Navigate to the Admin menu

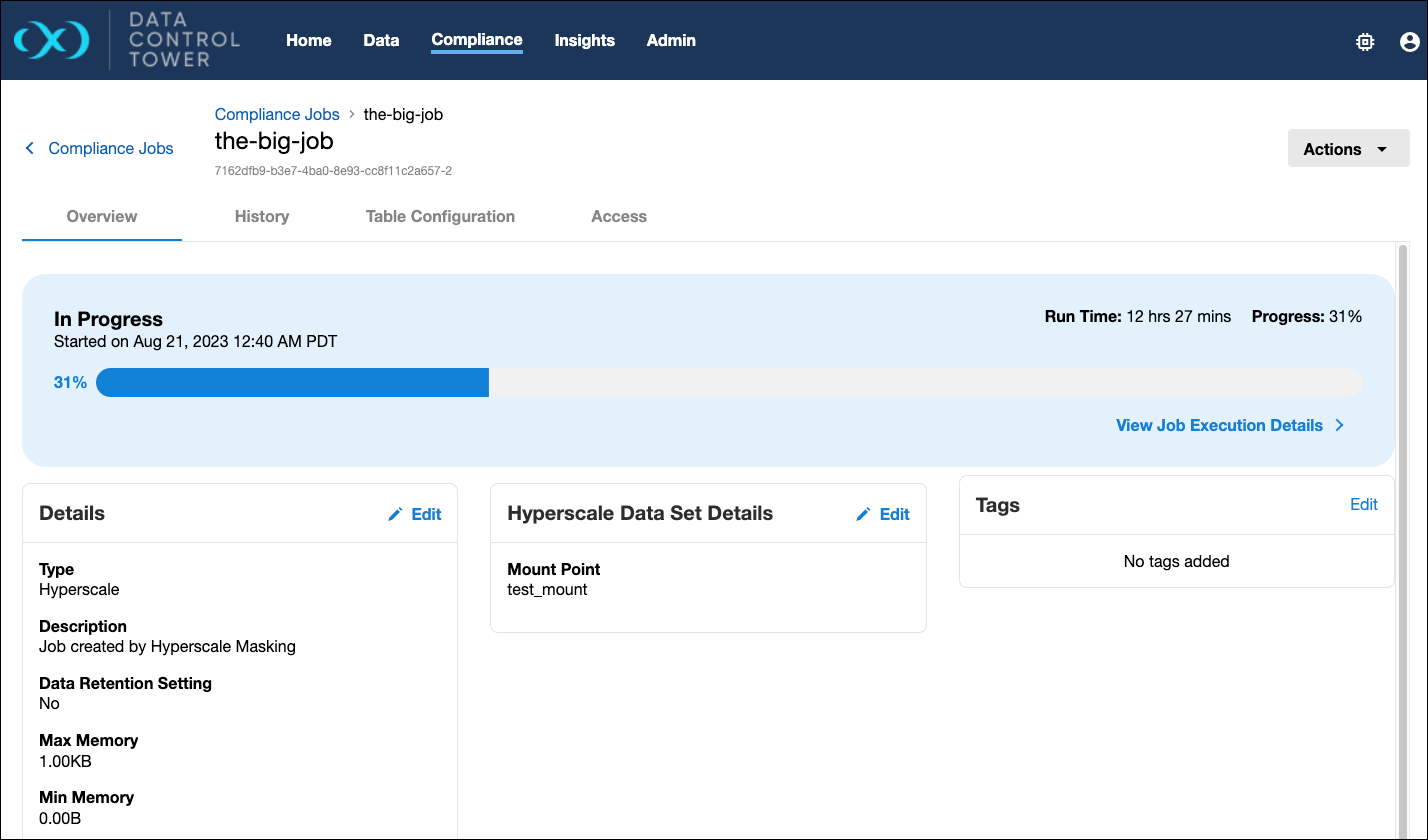671,40
